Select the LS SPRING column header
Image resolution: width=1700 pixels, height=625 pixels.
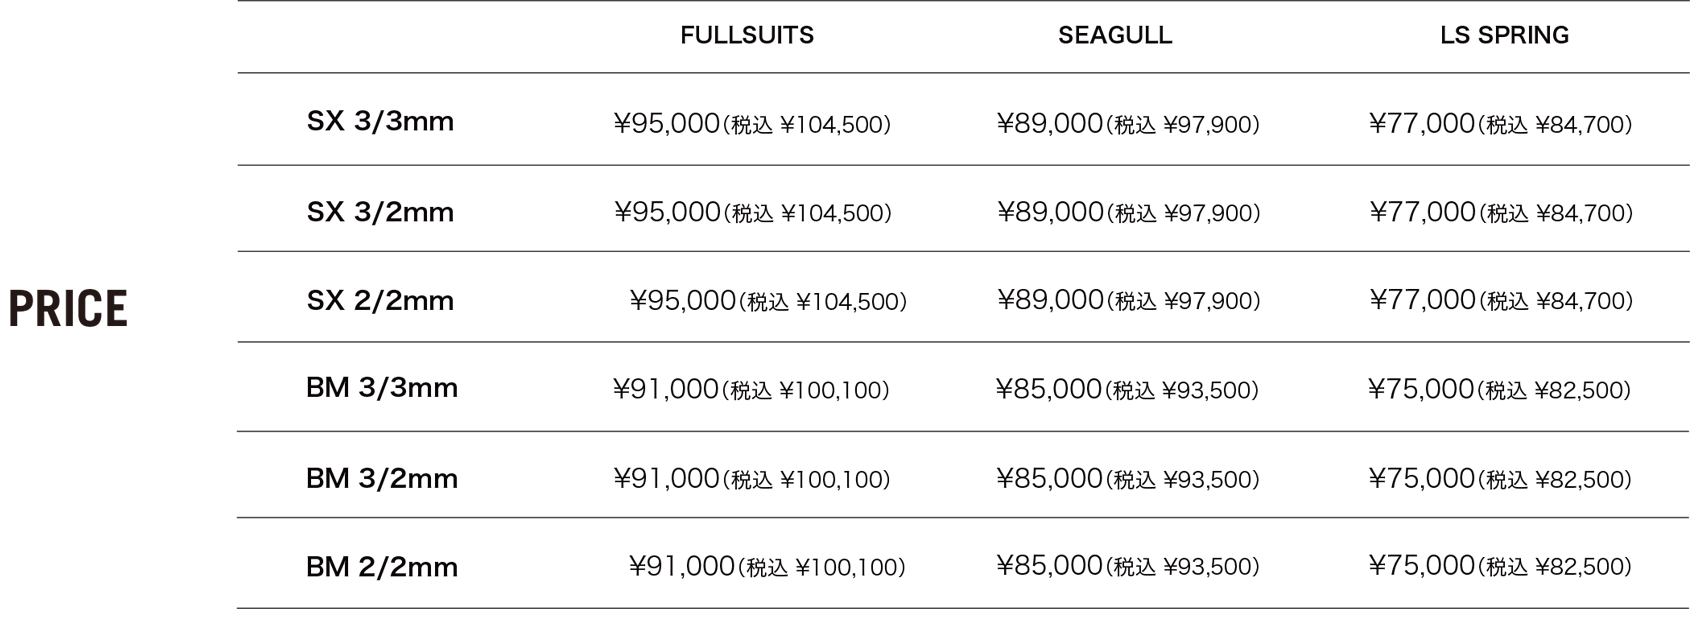click(x=1504, y=35)
